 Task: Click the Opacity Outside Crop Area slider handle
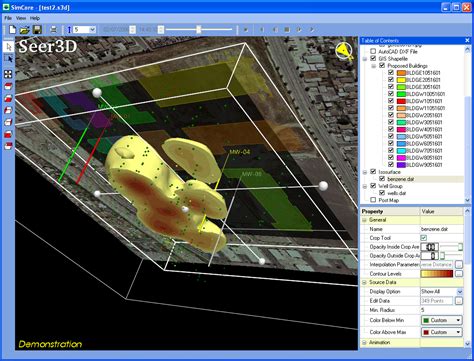(443, 256)
